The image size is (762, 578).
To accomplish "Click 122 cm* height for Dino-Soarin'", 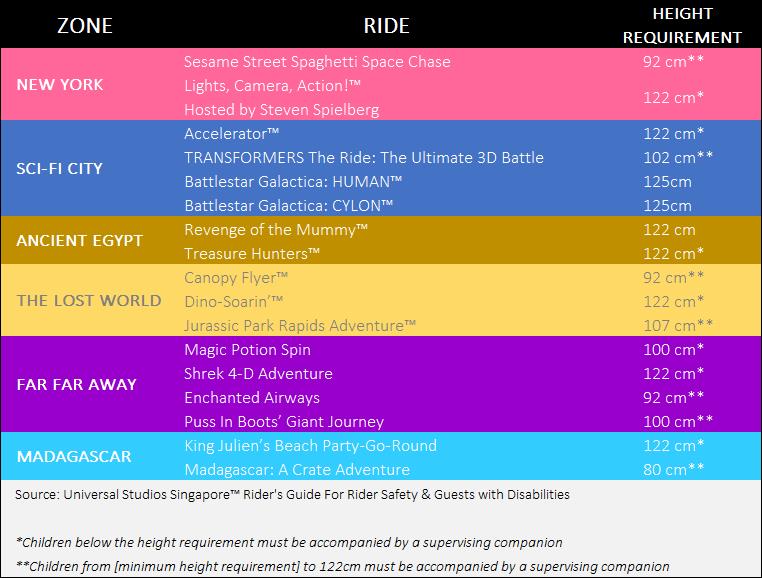I will (x=673, y=301).
